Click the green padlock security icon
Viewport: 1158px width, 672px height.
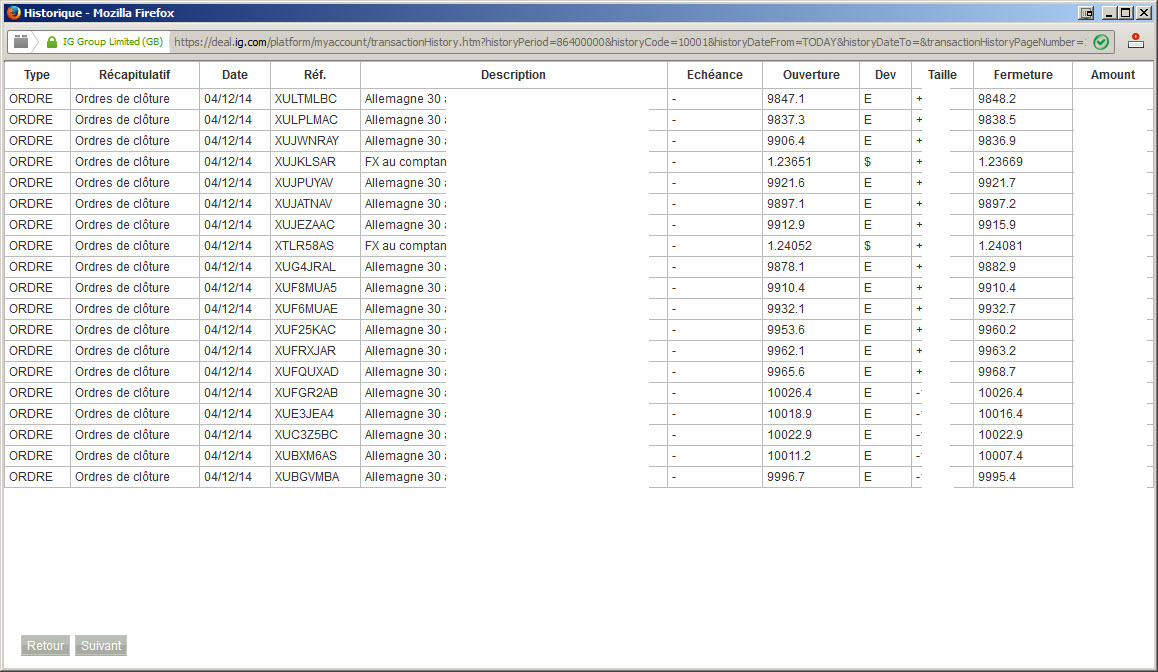coord(52,42)
